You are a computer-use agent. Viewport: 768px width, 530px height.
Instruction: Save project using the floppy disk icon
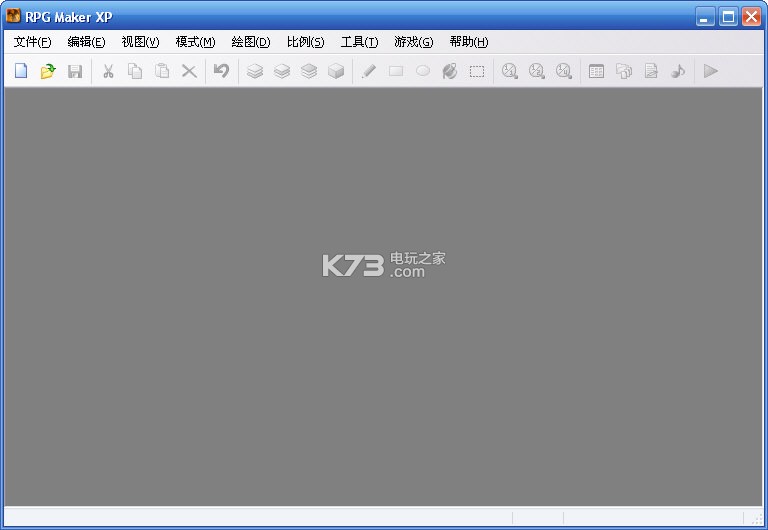coord(75,71)
